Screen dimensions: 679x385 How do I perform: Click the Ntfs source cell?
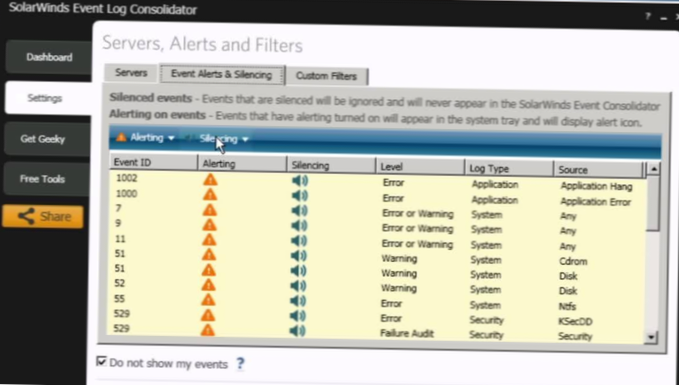[567, 307]
